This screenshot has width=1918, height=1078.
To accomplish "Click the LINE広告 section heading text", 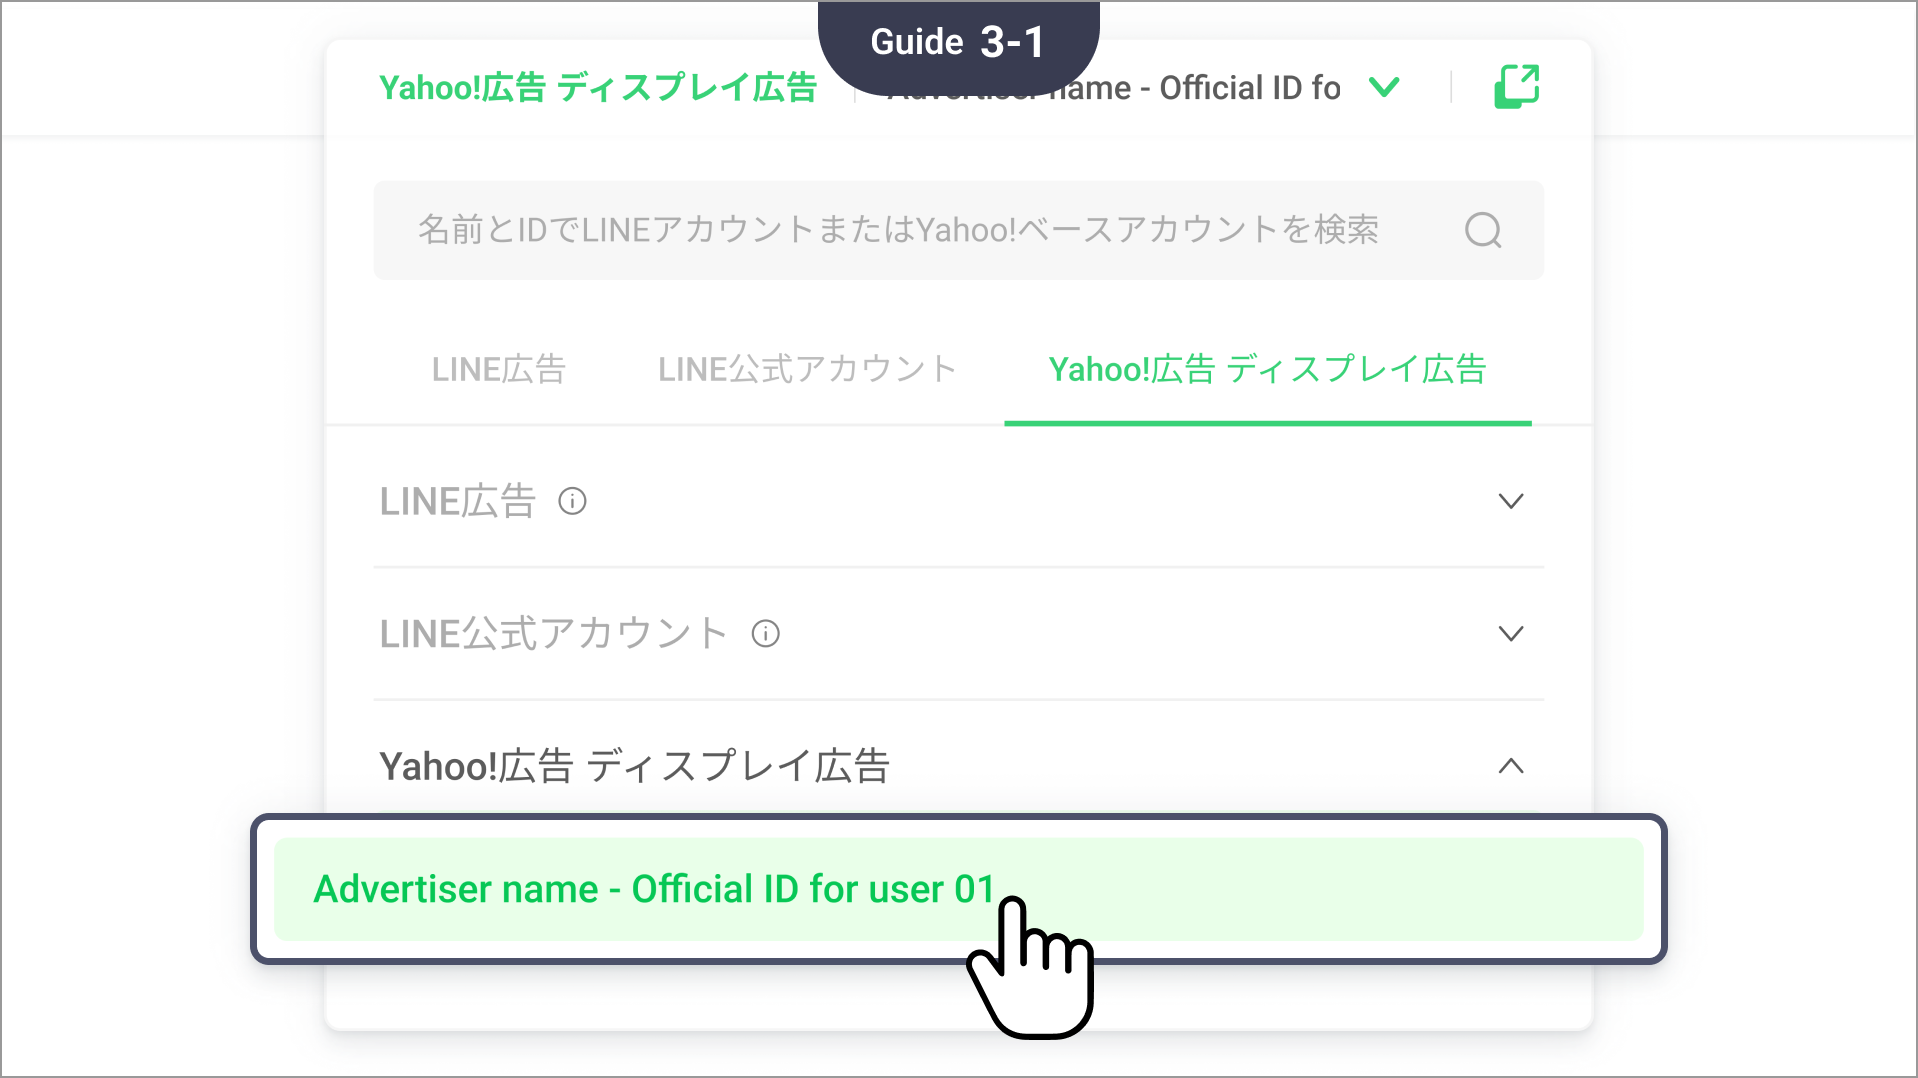I will click(458, 501).
